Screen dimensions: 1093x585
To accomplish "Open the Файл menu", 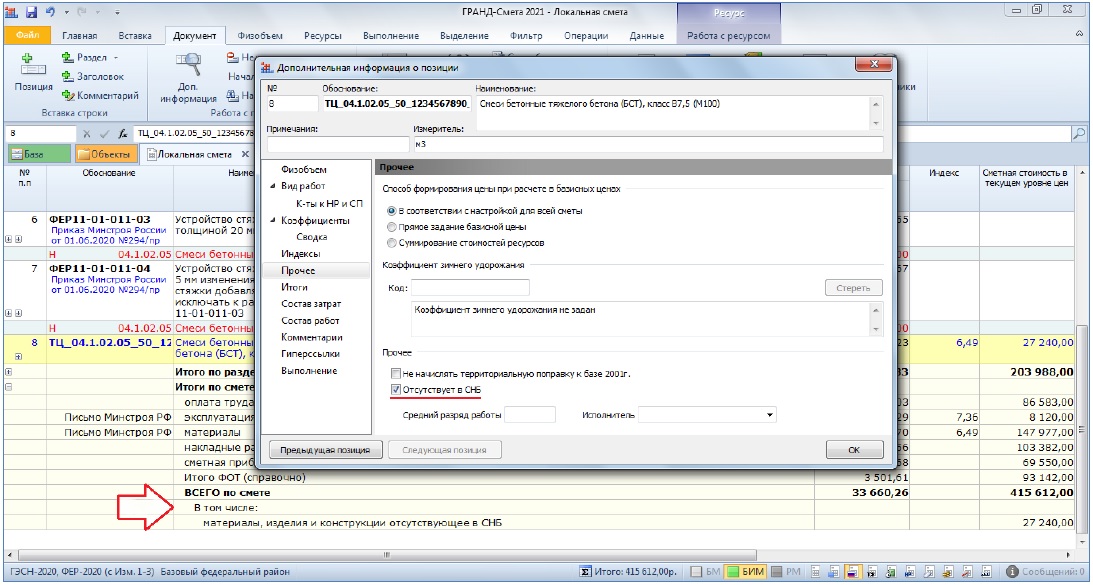I will tap(26, 35).
